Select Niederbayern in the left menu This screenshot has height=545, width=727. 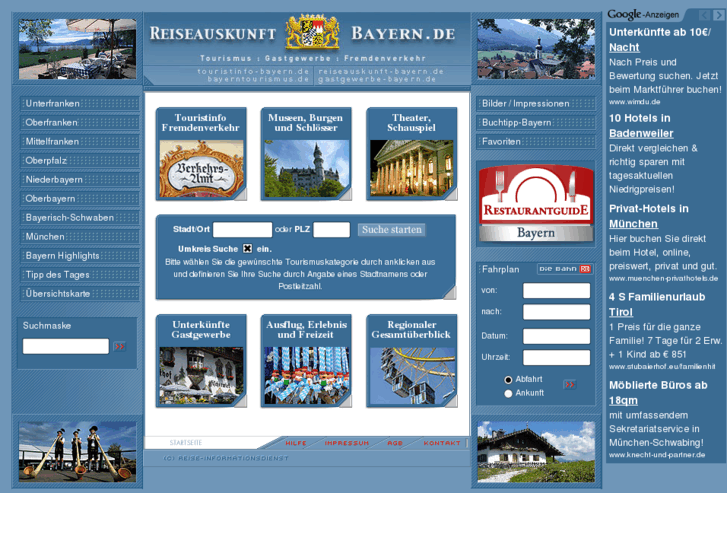click(x=79, y=180)
